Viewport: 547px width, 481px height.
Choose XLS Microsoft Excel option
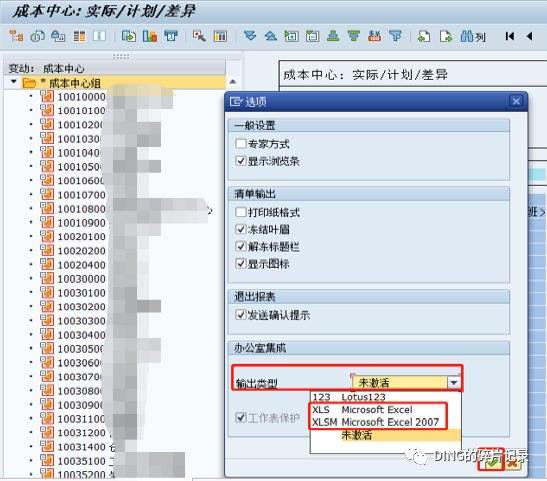pos(385,409)
